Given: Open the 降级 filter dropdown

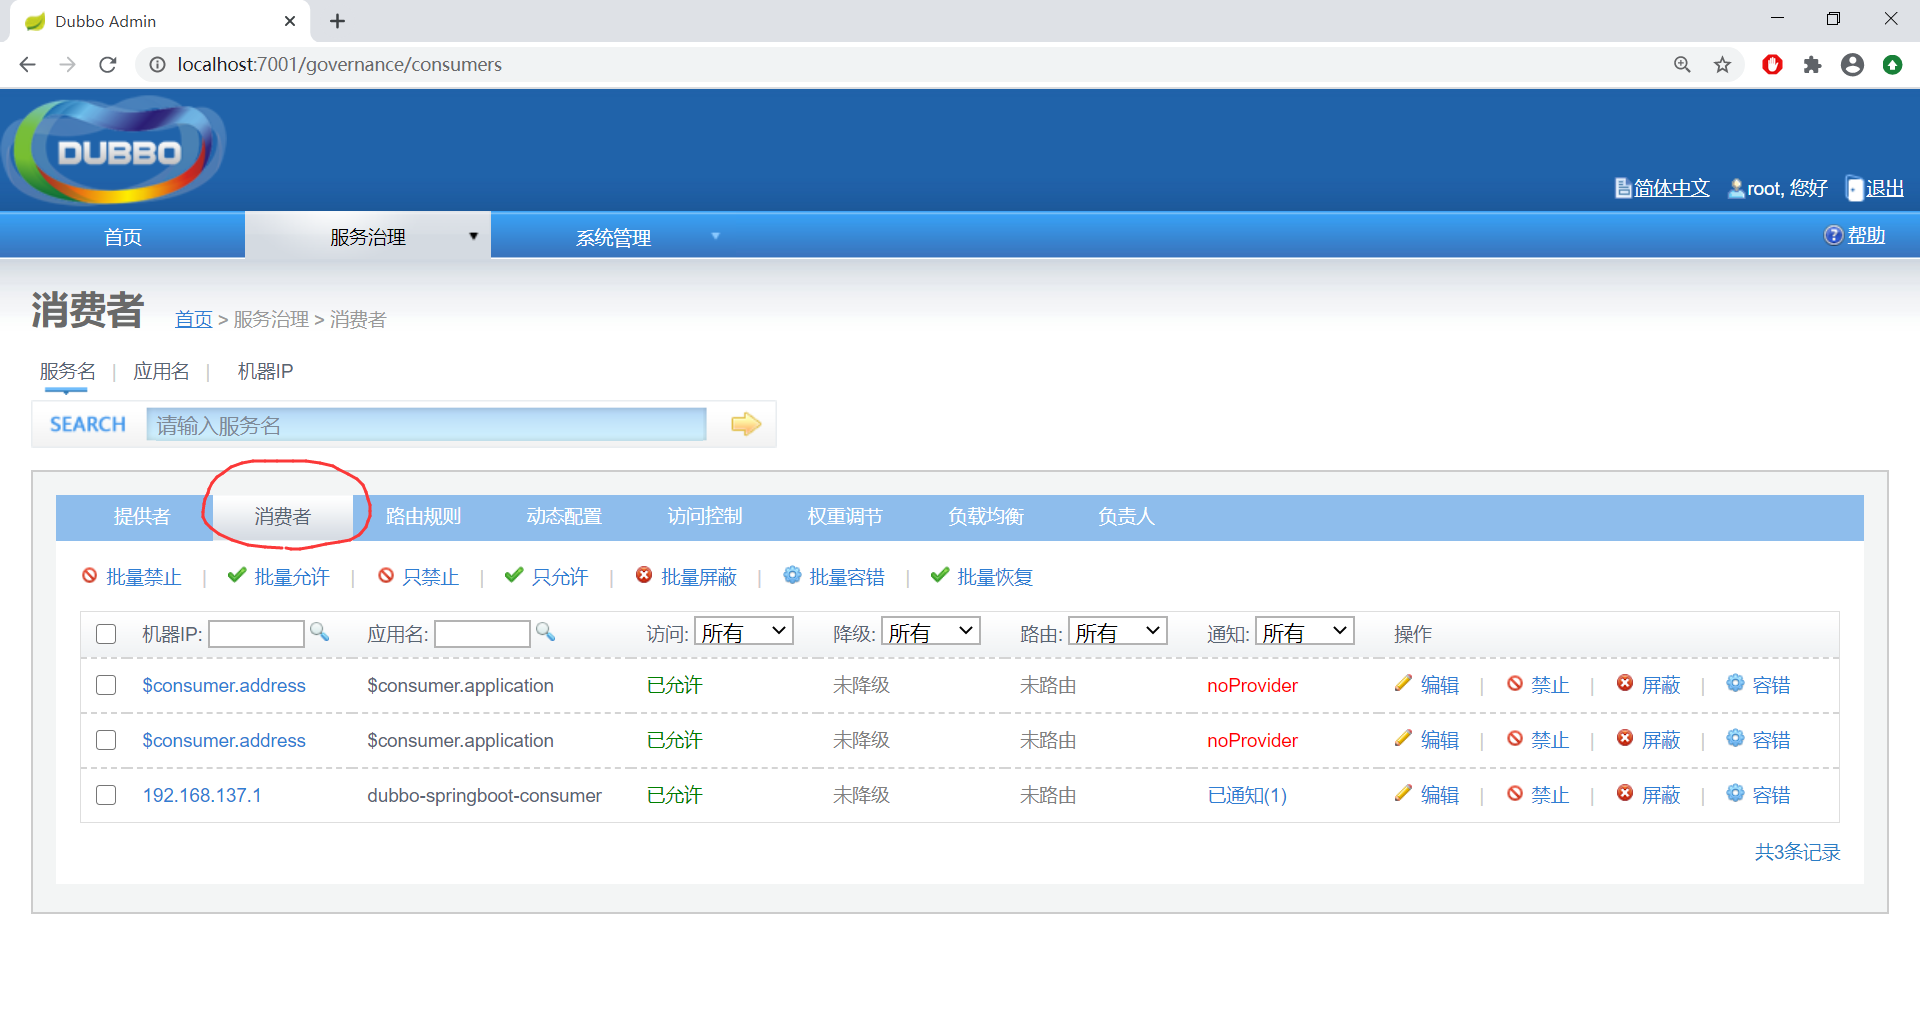Looking at the screenshot, I should pyautogui.click(x=931, y=632).
